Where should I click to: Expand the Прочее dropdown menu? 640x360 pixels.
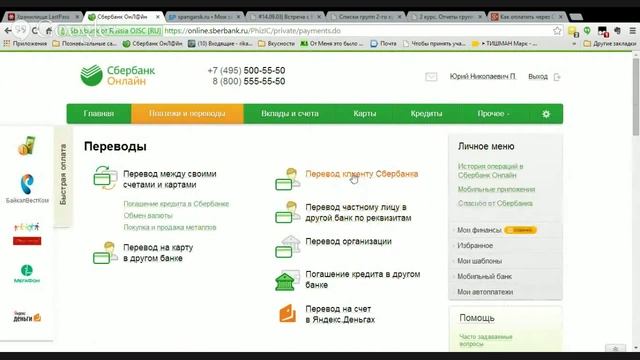(493, 114)
